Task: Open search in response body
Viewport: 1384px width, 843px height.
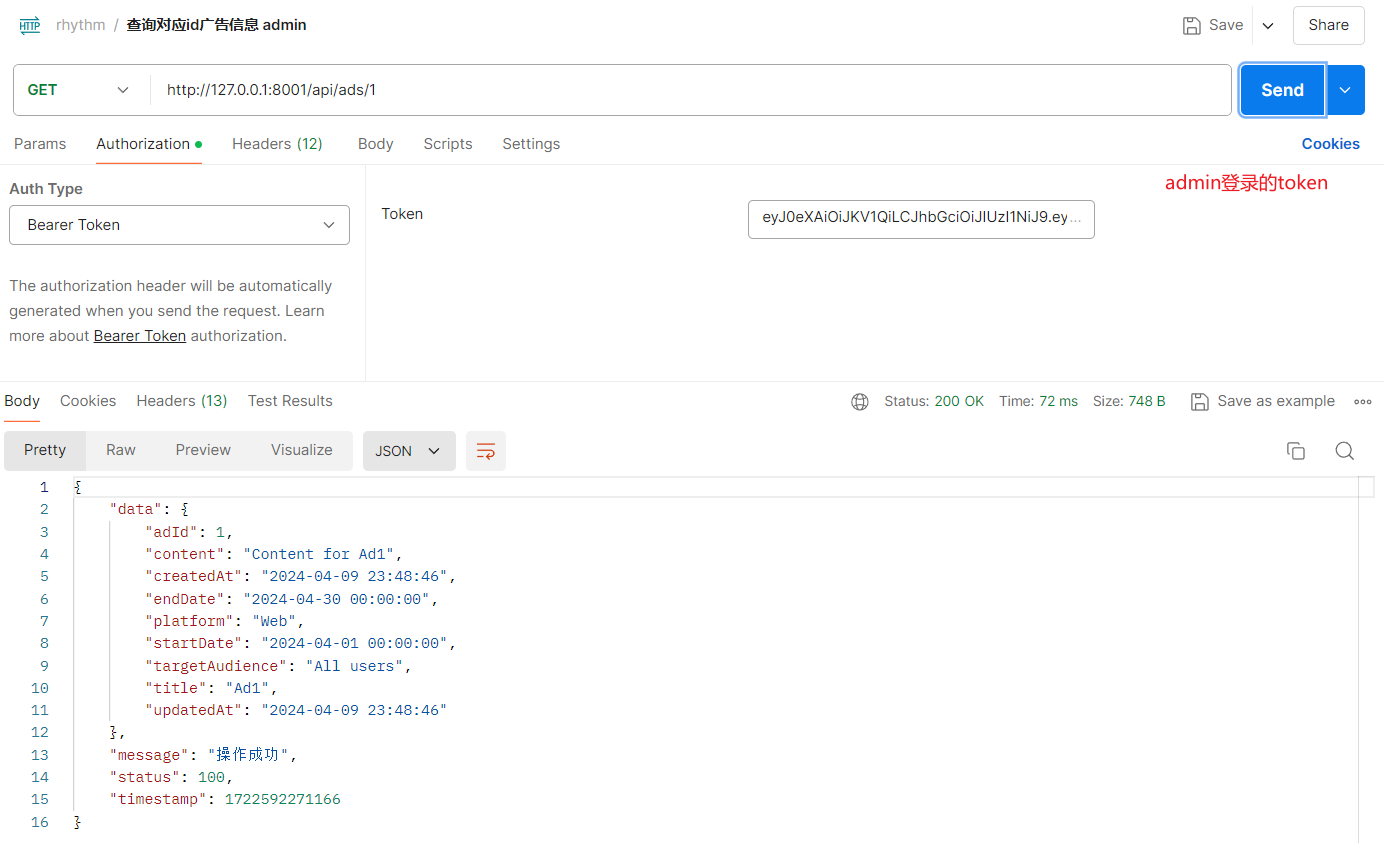Action: 1345,451
